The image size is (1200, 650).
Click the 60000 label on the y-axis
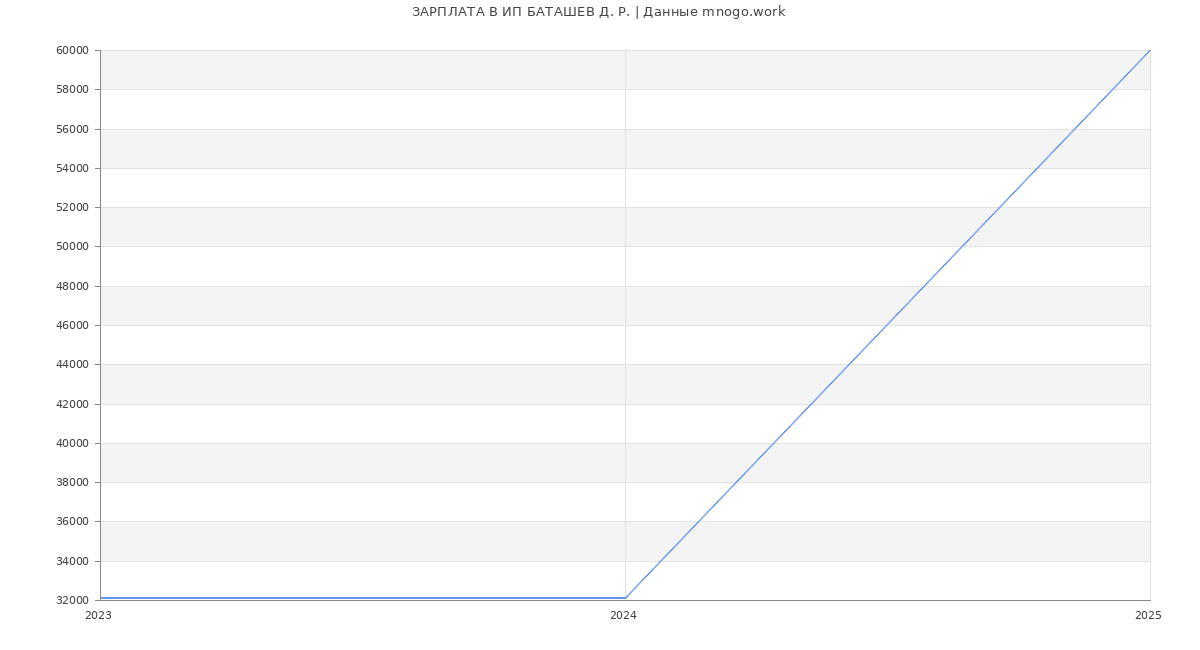73,51
